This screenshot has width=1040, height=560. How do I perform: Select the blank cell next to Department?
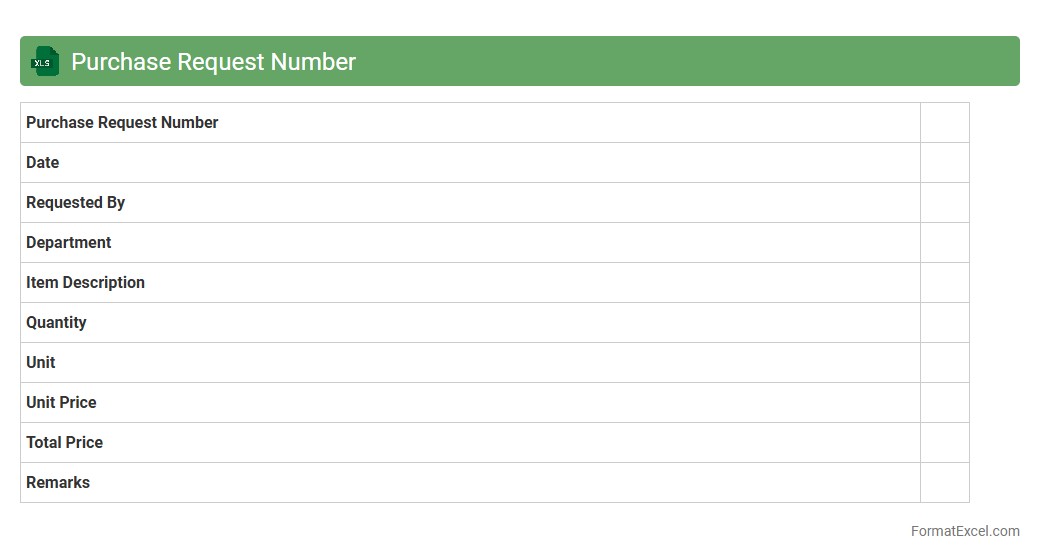(x=944, y=242)
